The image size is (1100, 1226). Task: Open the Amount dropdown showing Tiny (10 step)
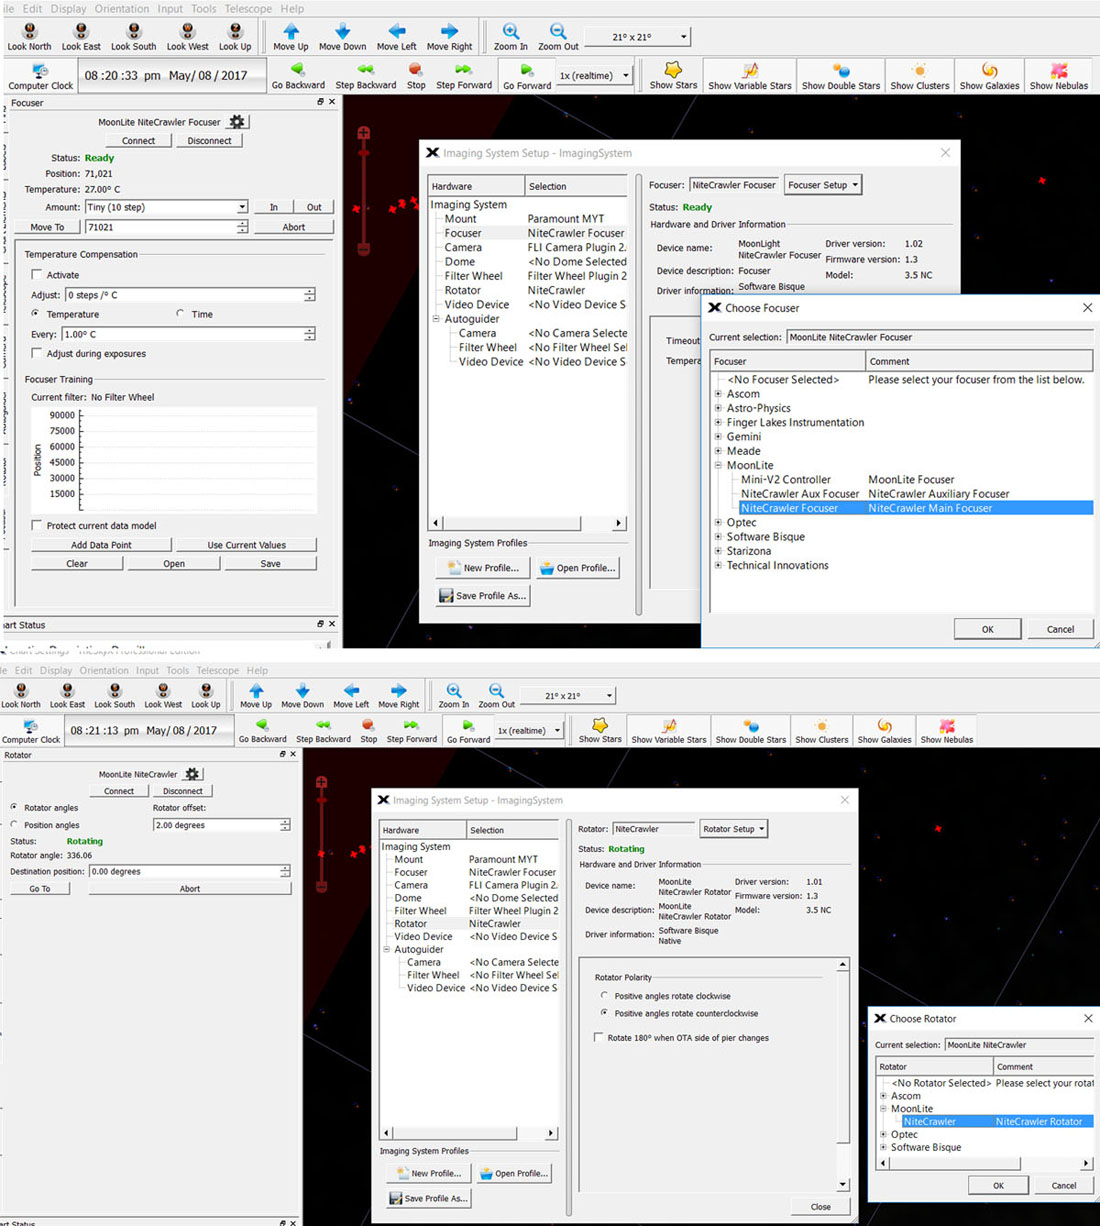point(241,207)
